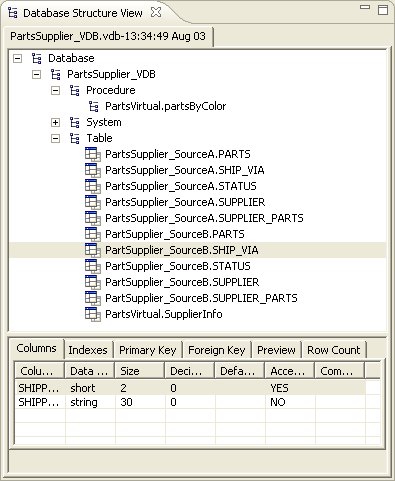Collapse the Procedure node
Screen dimensions: 395x481
[x=55, y=91]
